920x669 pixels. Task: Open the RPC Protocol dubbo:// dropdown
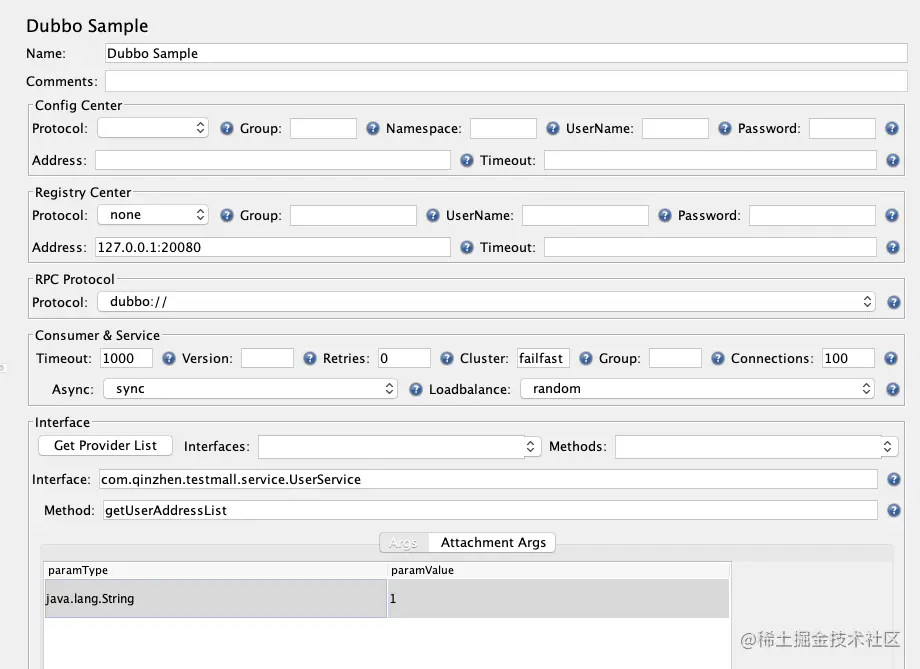point(486,301)
